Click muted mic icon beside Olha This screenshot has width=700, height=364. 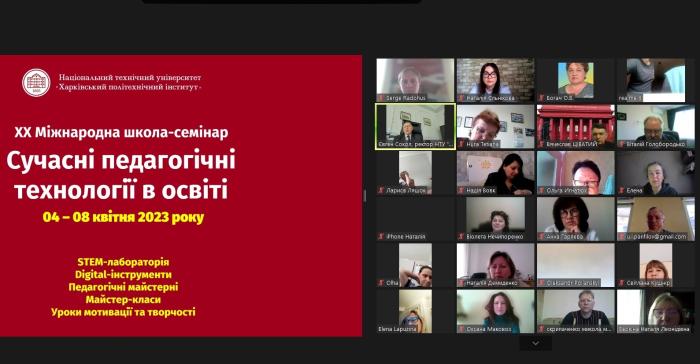381,283
